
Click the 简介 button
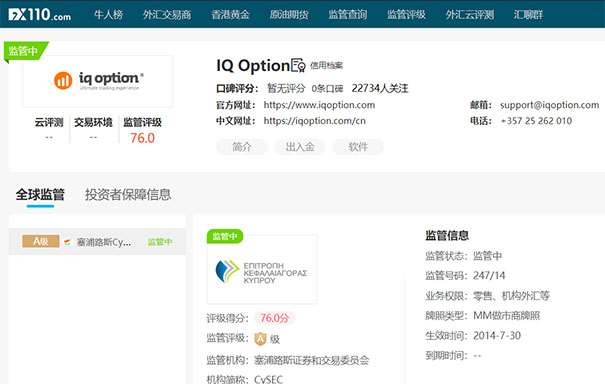(242, 147)
